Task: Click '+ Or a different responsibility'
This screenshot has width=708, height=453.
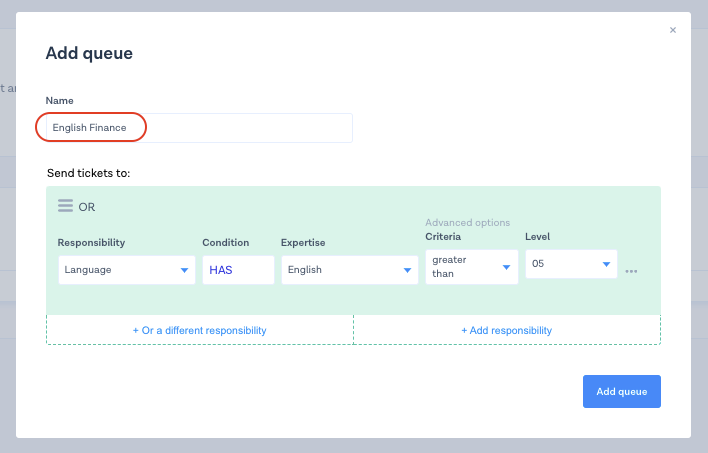Action: tap(200, 330)
